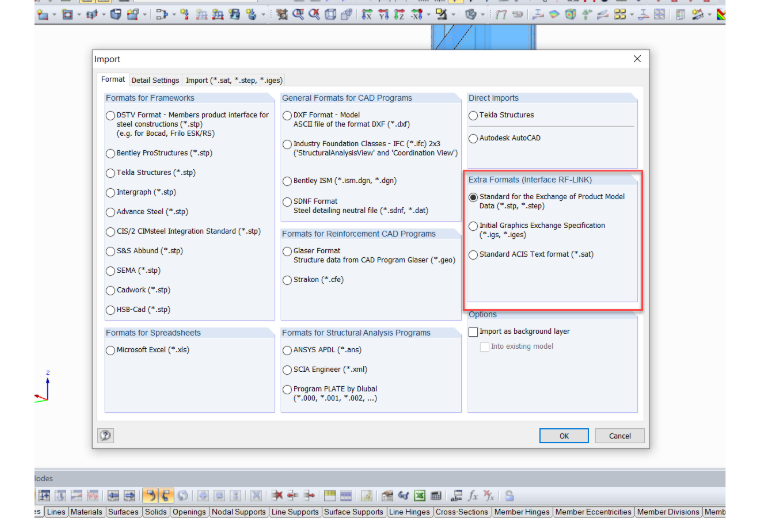Open the Import (*.sat, *.step, *.iges) tab

click(x=234, y=80)
